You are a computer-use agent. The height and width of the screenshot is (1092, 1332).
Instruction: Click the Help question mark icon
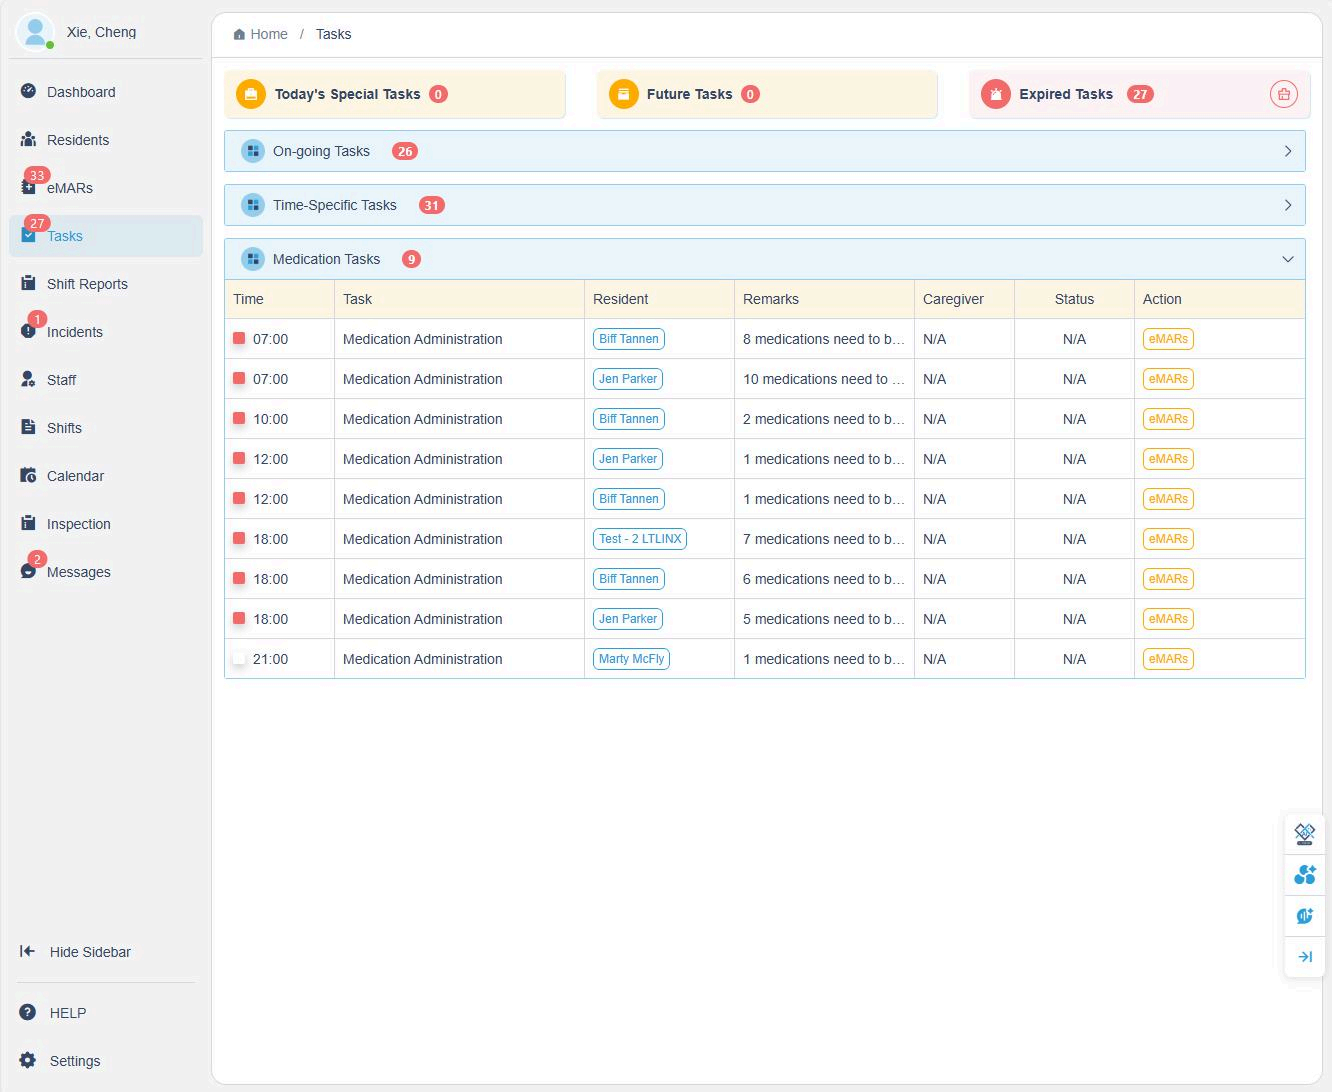28,1012
